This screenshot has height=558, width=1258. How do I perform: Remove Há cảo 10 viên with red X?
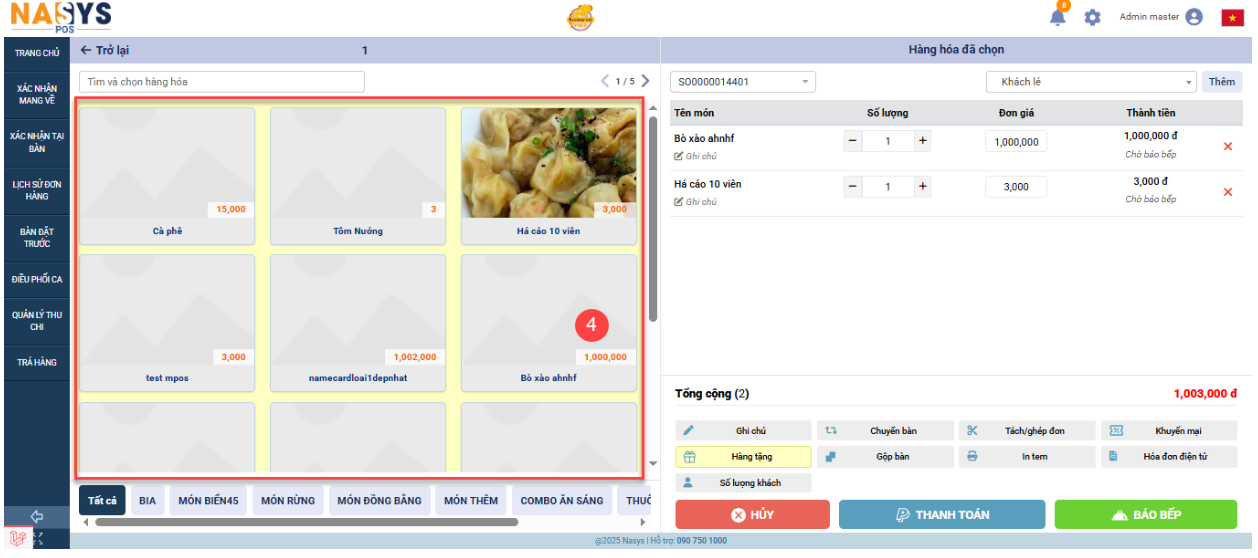pyautogui.click(x=1228, y=192)
